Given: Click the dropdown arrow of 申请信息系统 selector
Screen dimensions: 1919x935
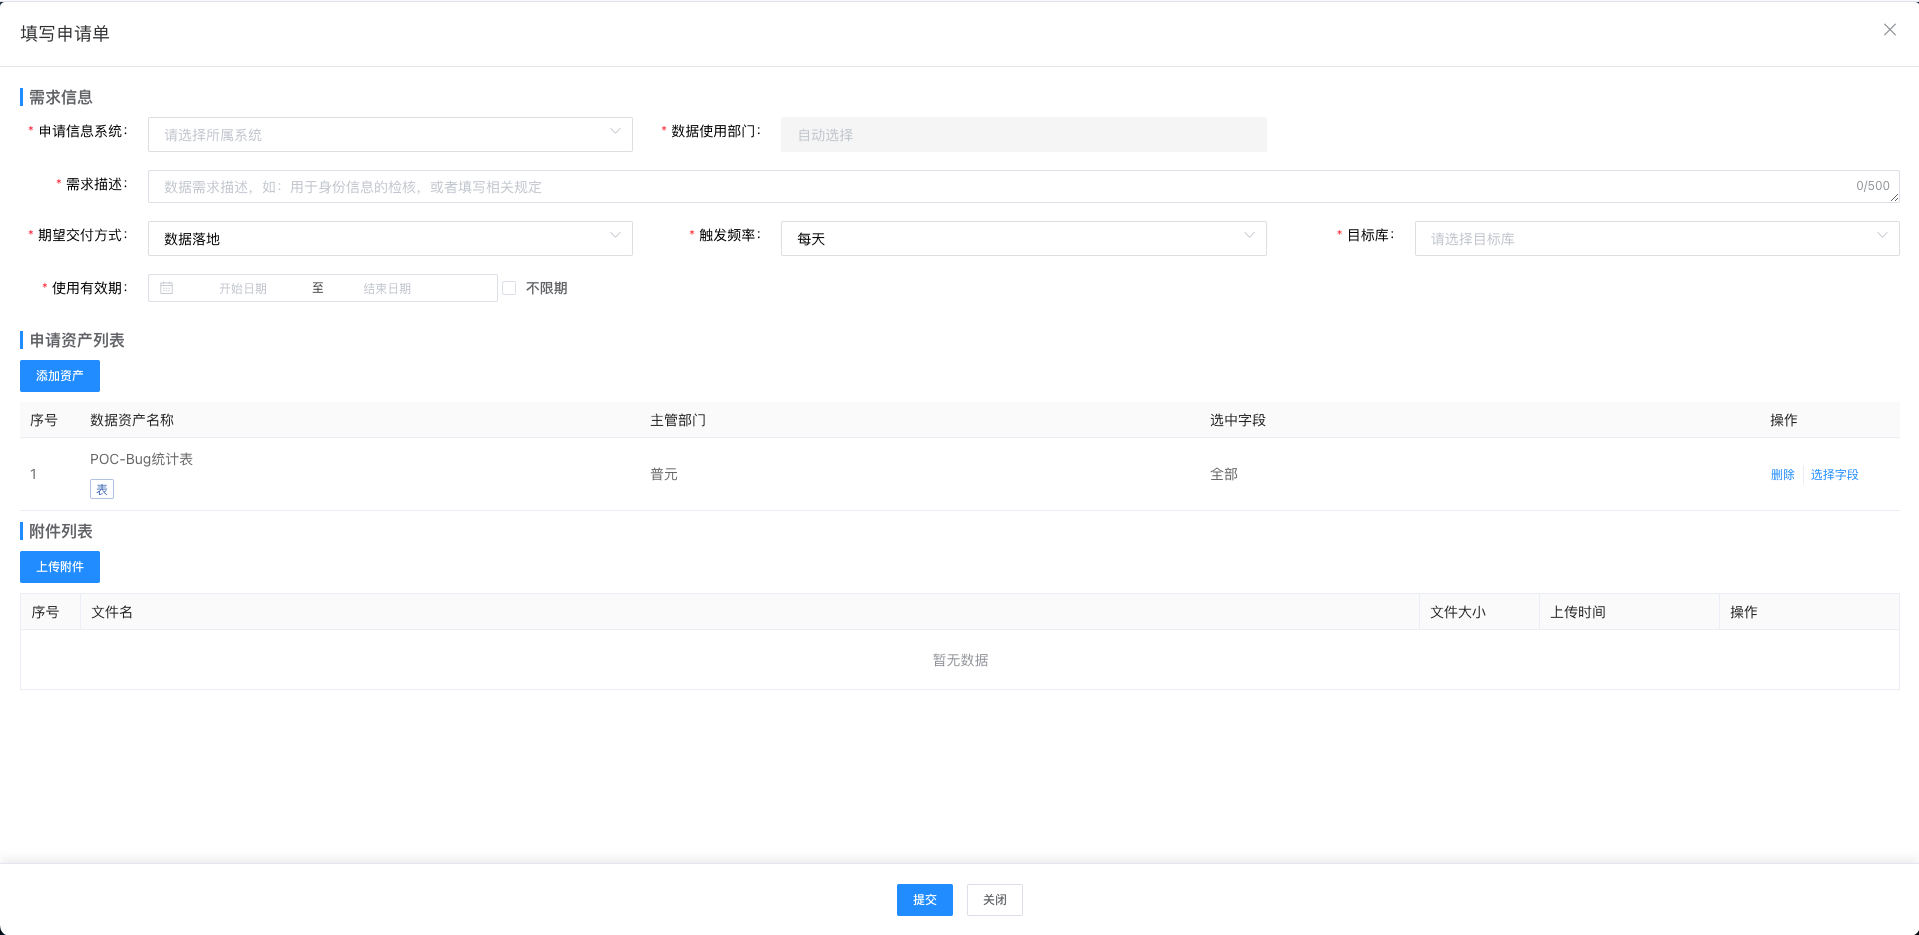Looking at the screenshot, I should point(614,132).
